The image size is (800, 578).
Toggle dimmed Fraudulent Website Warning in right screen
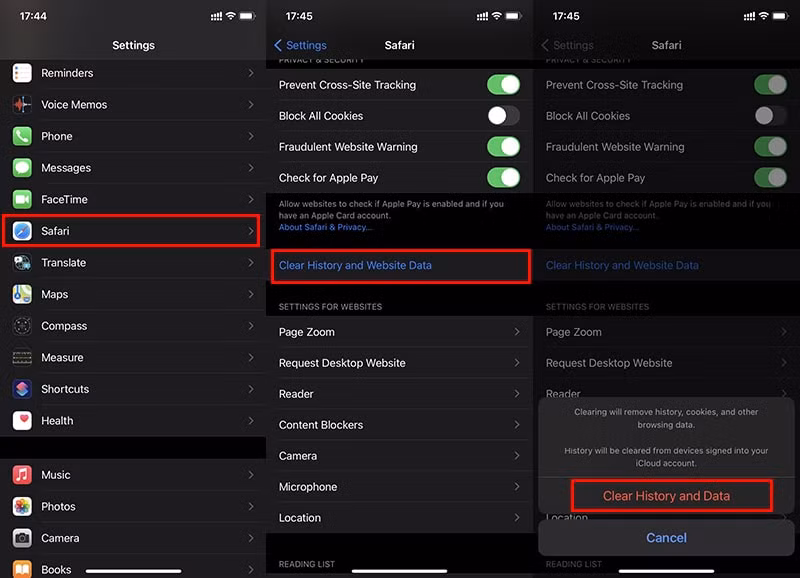pos(770,147)
